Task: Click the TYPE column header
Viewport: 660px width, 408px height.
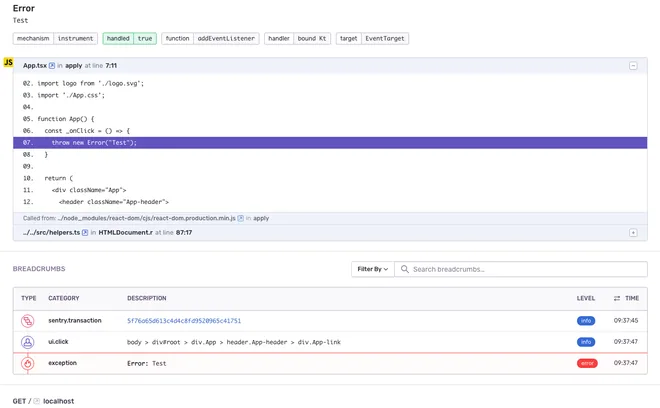Action: [x=29, y=298]
